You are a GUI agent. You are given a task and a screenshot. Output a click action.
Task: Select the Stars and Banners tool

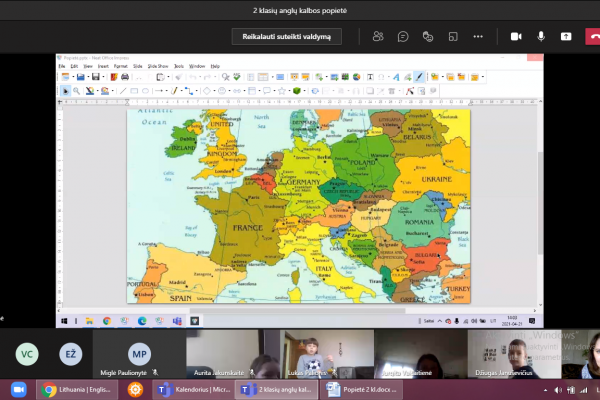tap(282, 91)
